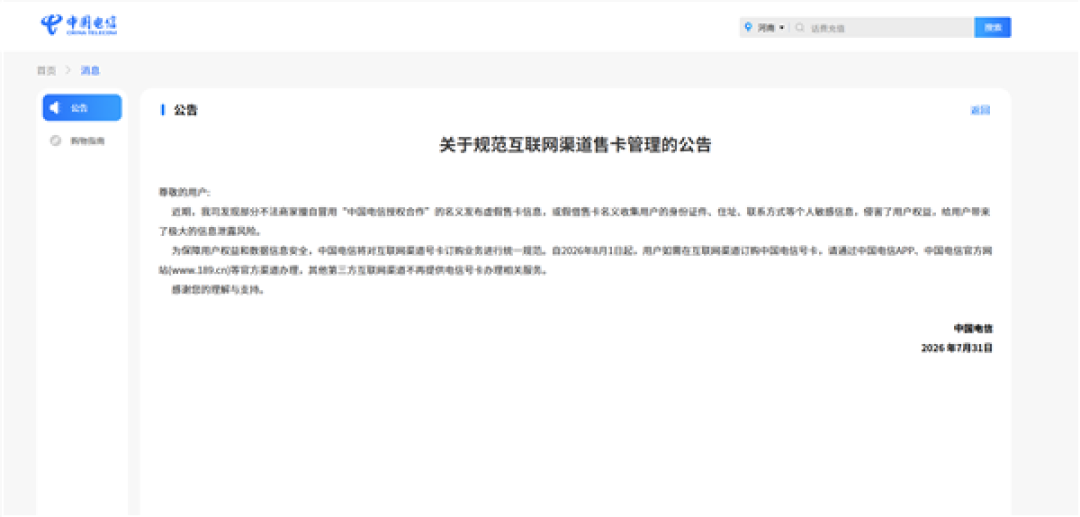Click the 中国电信 signature line
1080x517 pixels.
click(x=973, y=328)
